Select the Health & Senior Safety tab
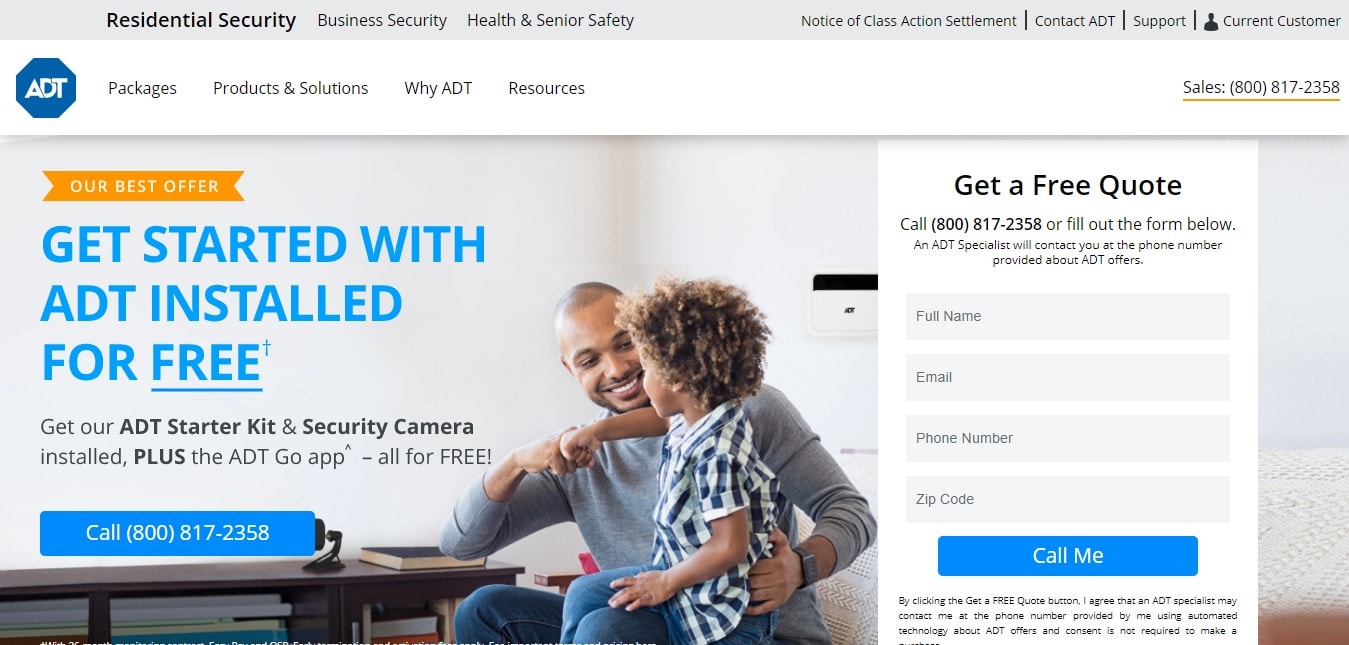Screen dimensions: 1349x645 click(550, 20)
